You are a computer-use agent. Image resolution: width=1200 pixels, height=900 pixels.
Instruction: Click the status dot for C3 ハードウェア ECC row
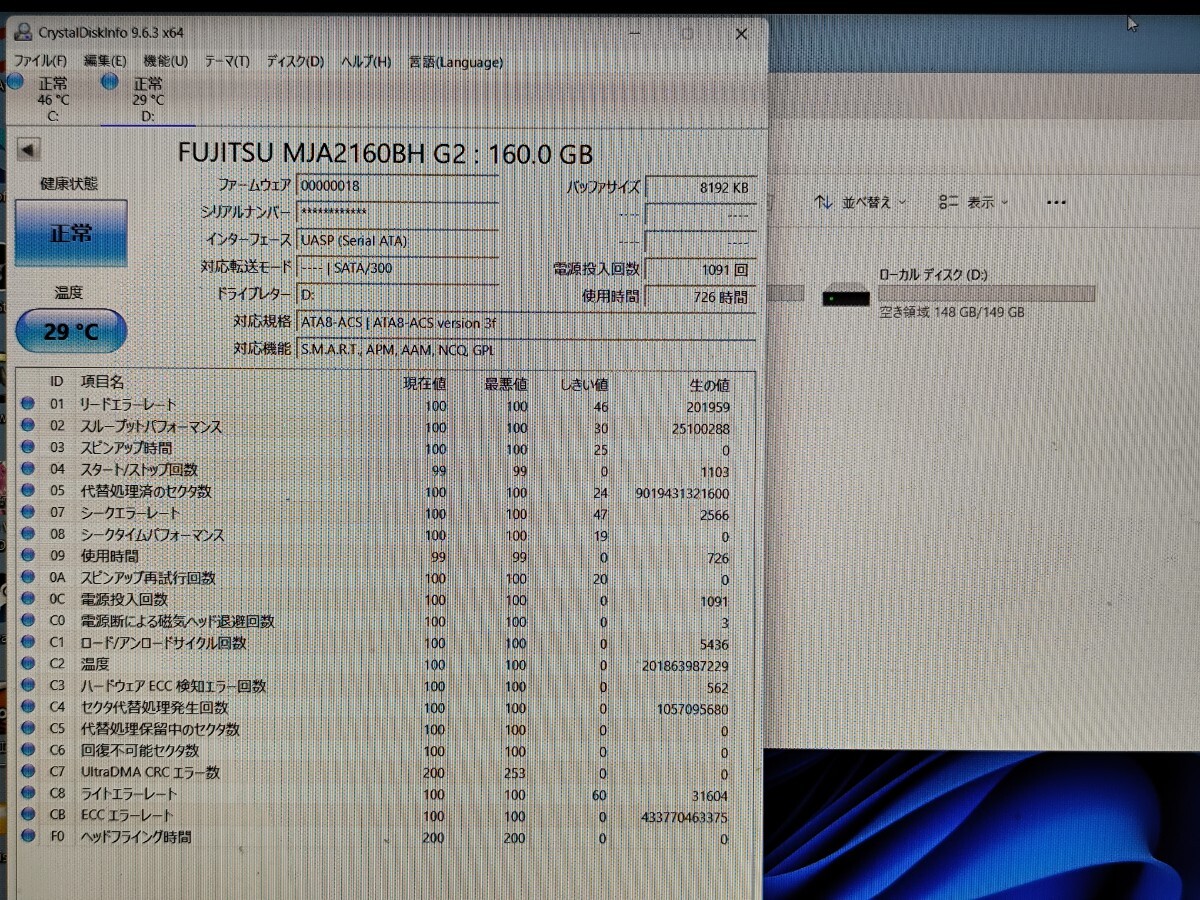click(x=28, y=686)
